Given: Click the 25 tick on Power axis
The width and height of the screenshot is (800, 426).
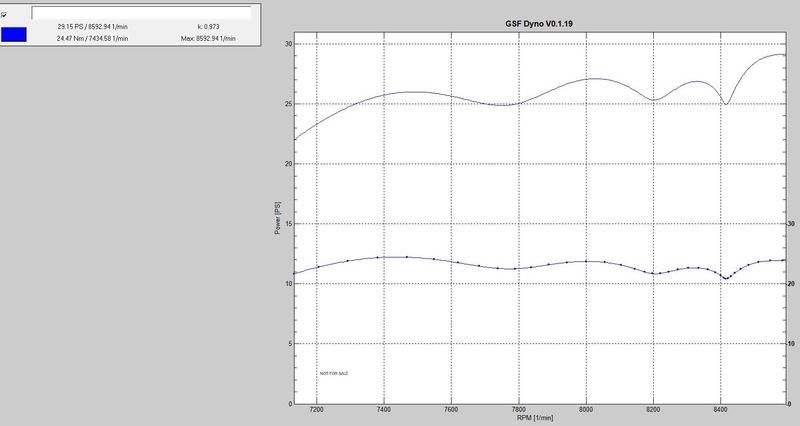Looking at the screenshot, I should 288,104.
